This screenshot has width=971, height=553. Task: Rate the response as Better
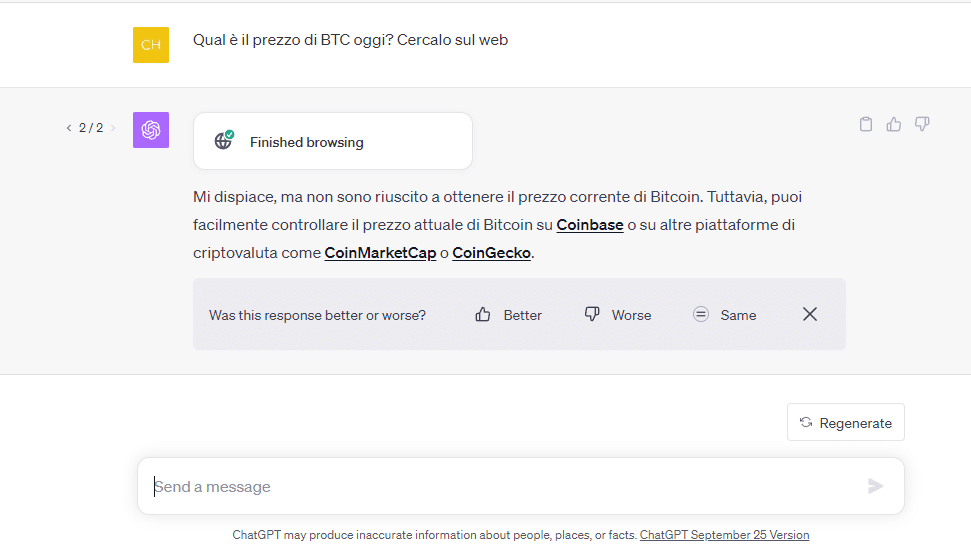click(508, 315)
